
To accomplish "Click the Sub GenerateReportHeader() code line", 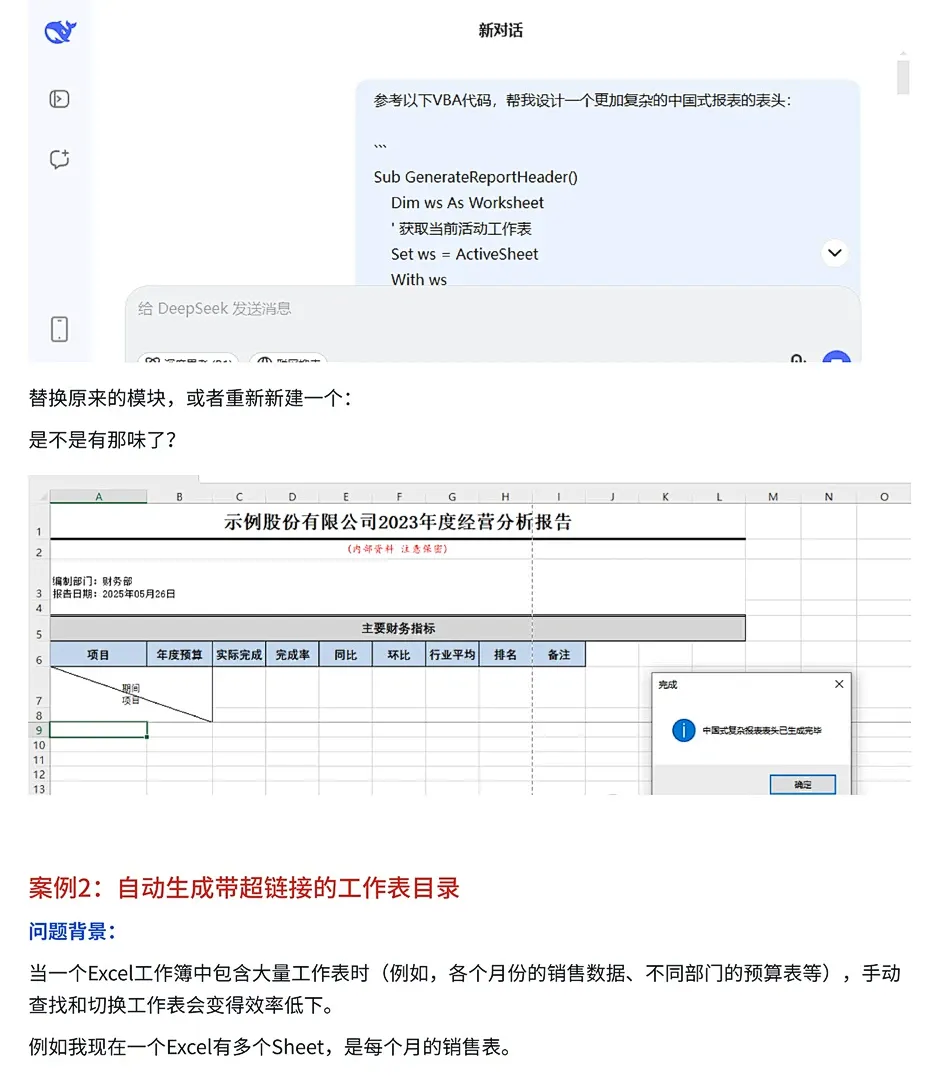I will tap(475, 177).
